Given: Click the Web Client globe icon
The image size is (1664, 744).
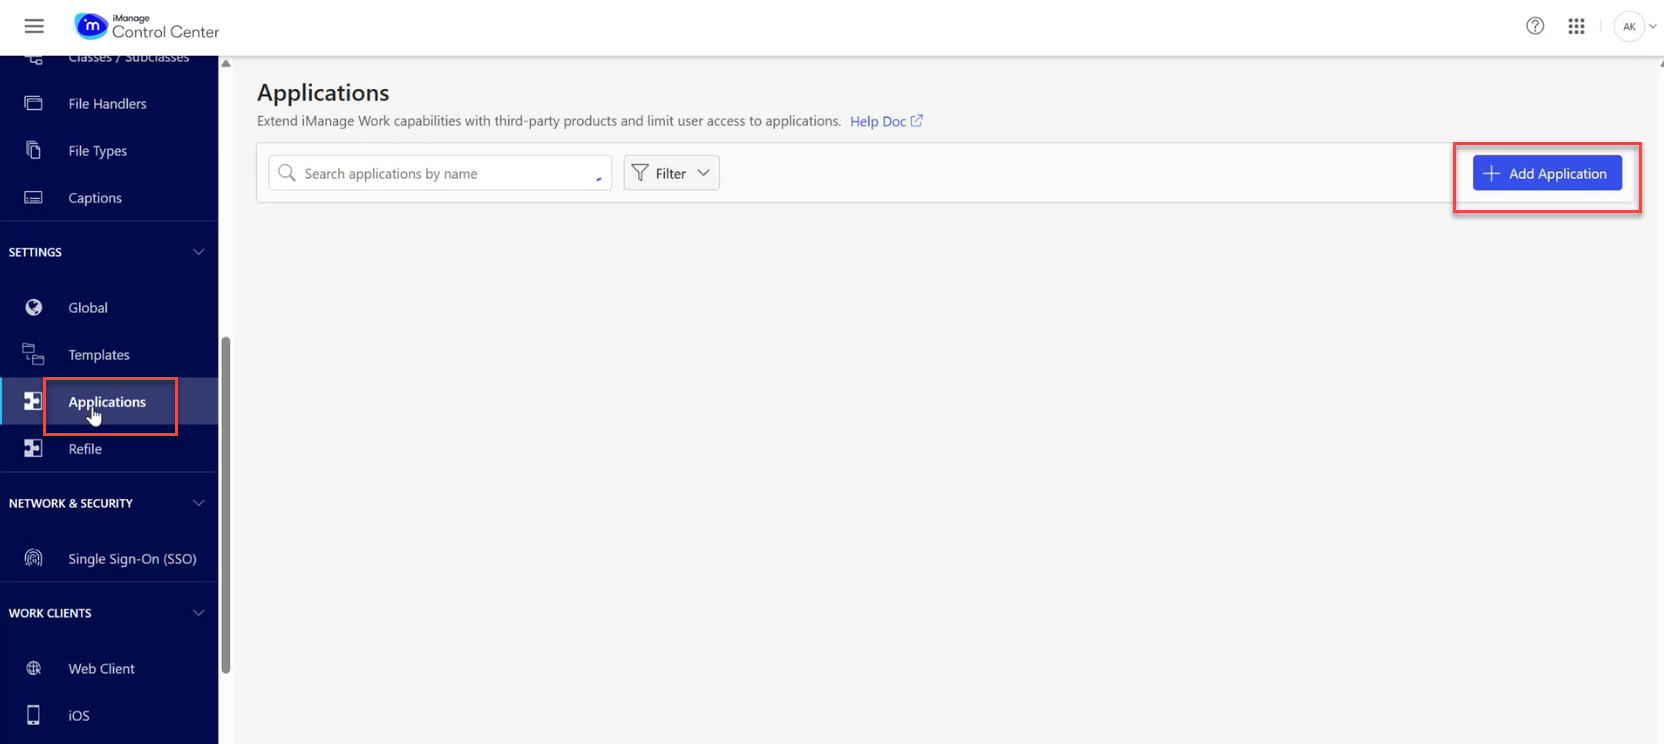Looking at the screenshot, I should 33,668.
